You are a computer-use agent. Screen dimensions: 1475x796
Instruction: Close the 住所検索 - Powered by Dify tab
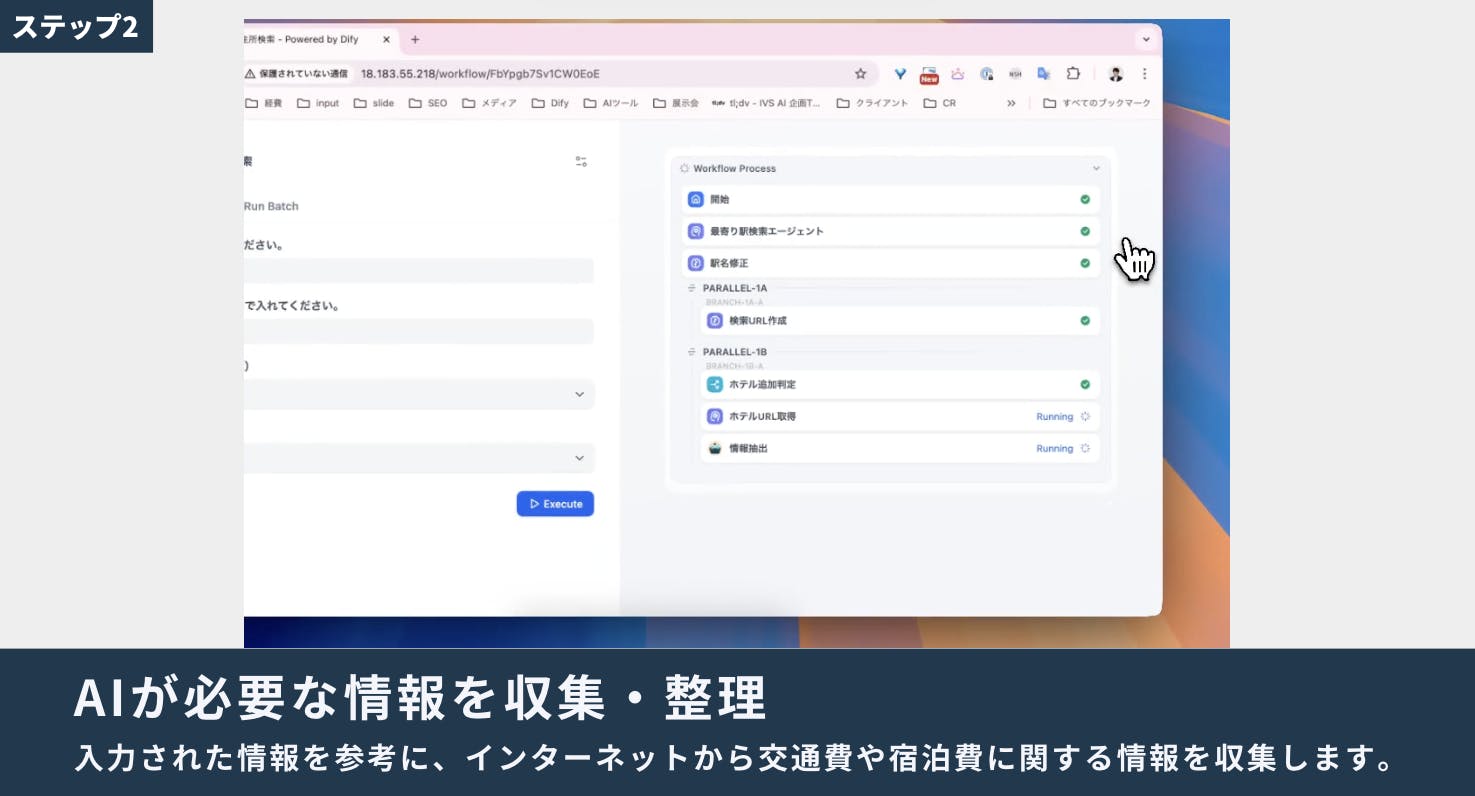click(x=386, y=40)
